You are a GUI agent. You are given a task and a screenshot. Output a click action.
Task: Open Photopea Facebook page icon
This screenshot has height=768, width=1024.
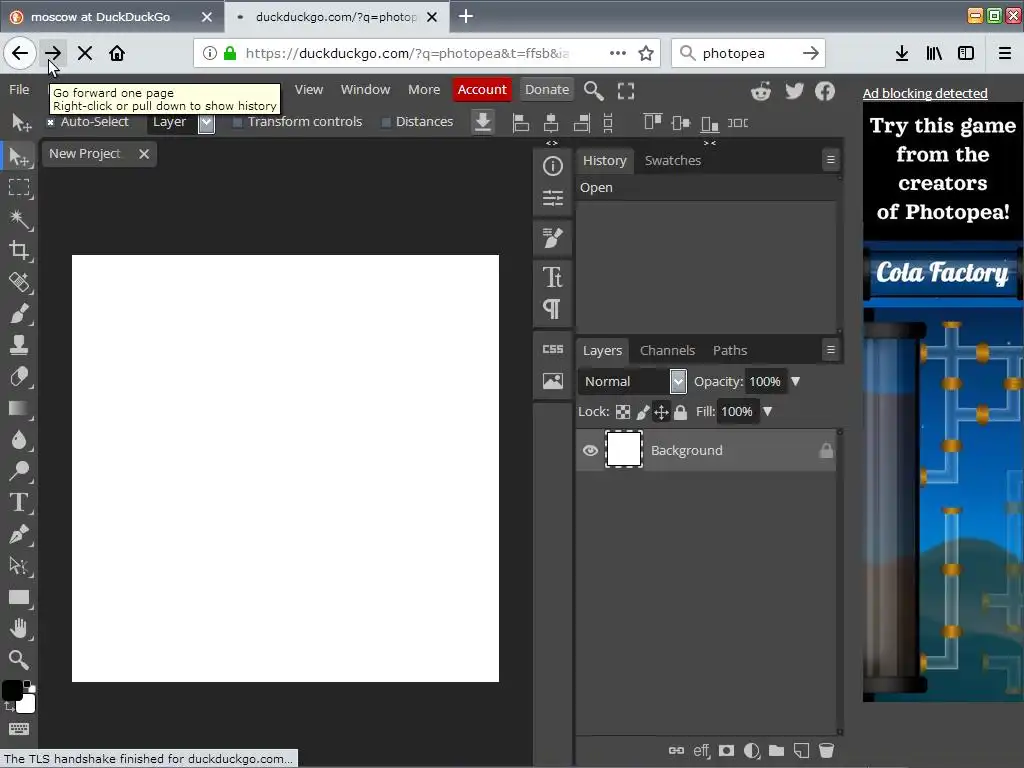(x=825, y=91)
